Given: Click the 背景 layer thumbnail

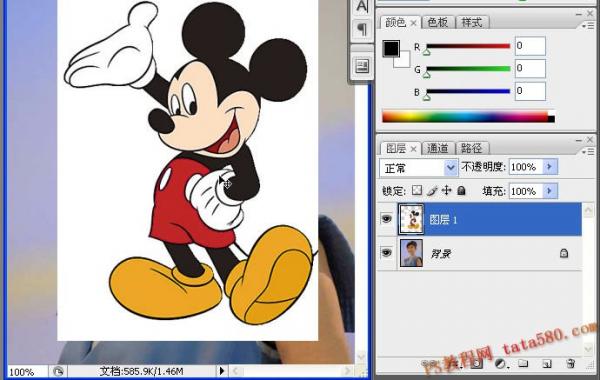Looking at the screenshot, I should tap(411, 253).
